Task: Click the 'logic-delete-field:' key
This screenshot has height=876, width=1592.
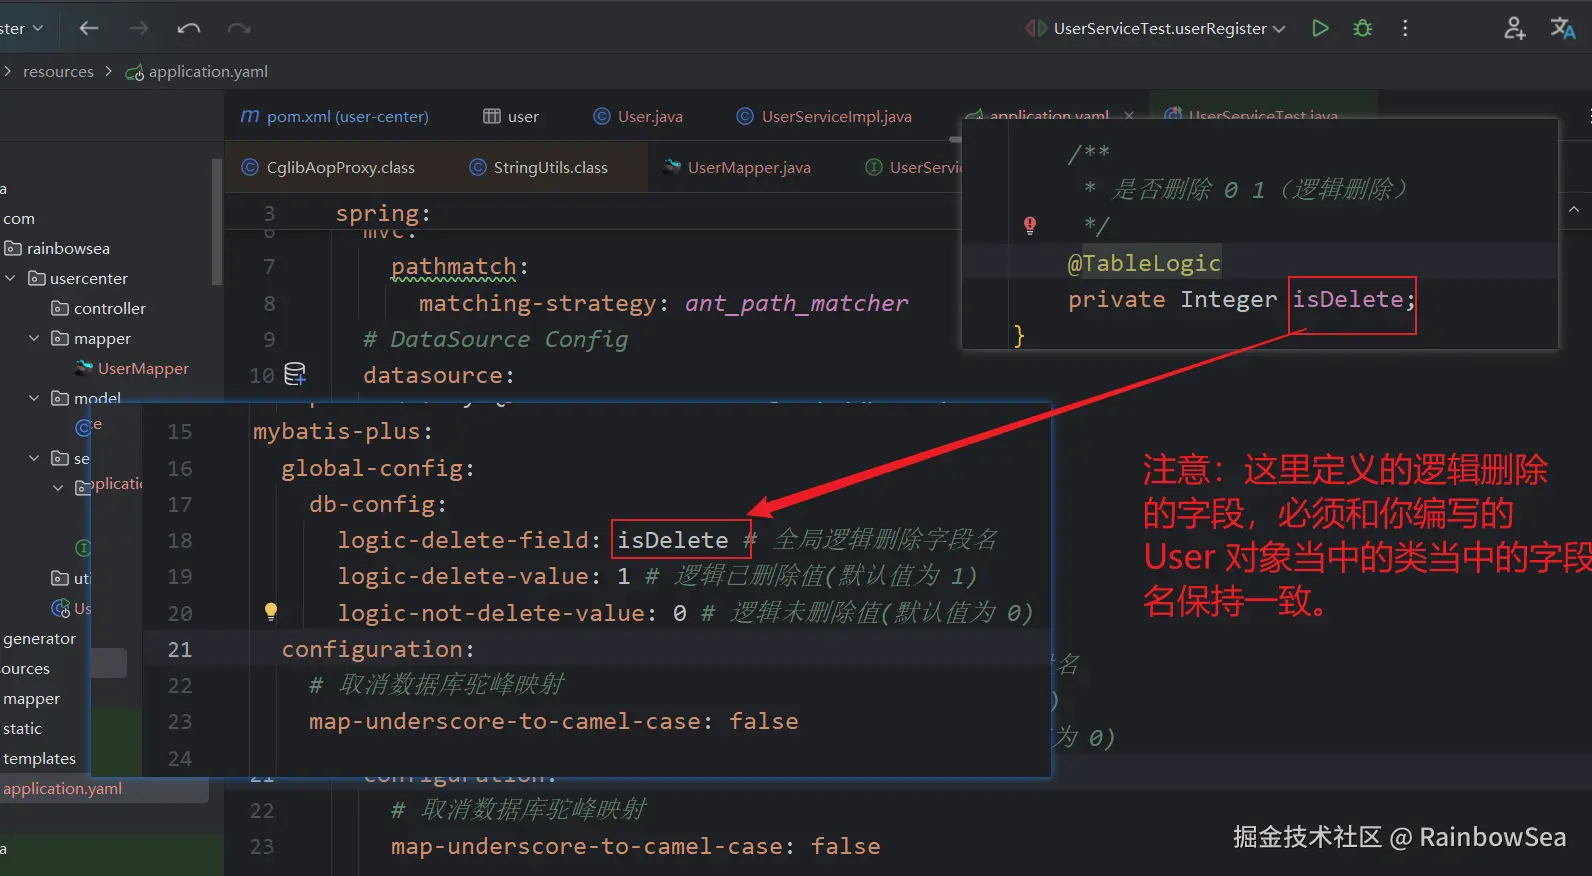Action: pos(469,540)
